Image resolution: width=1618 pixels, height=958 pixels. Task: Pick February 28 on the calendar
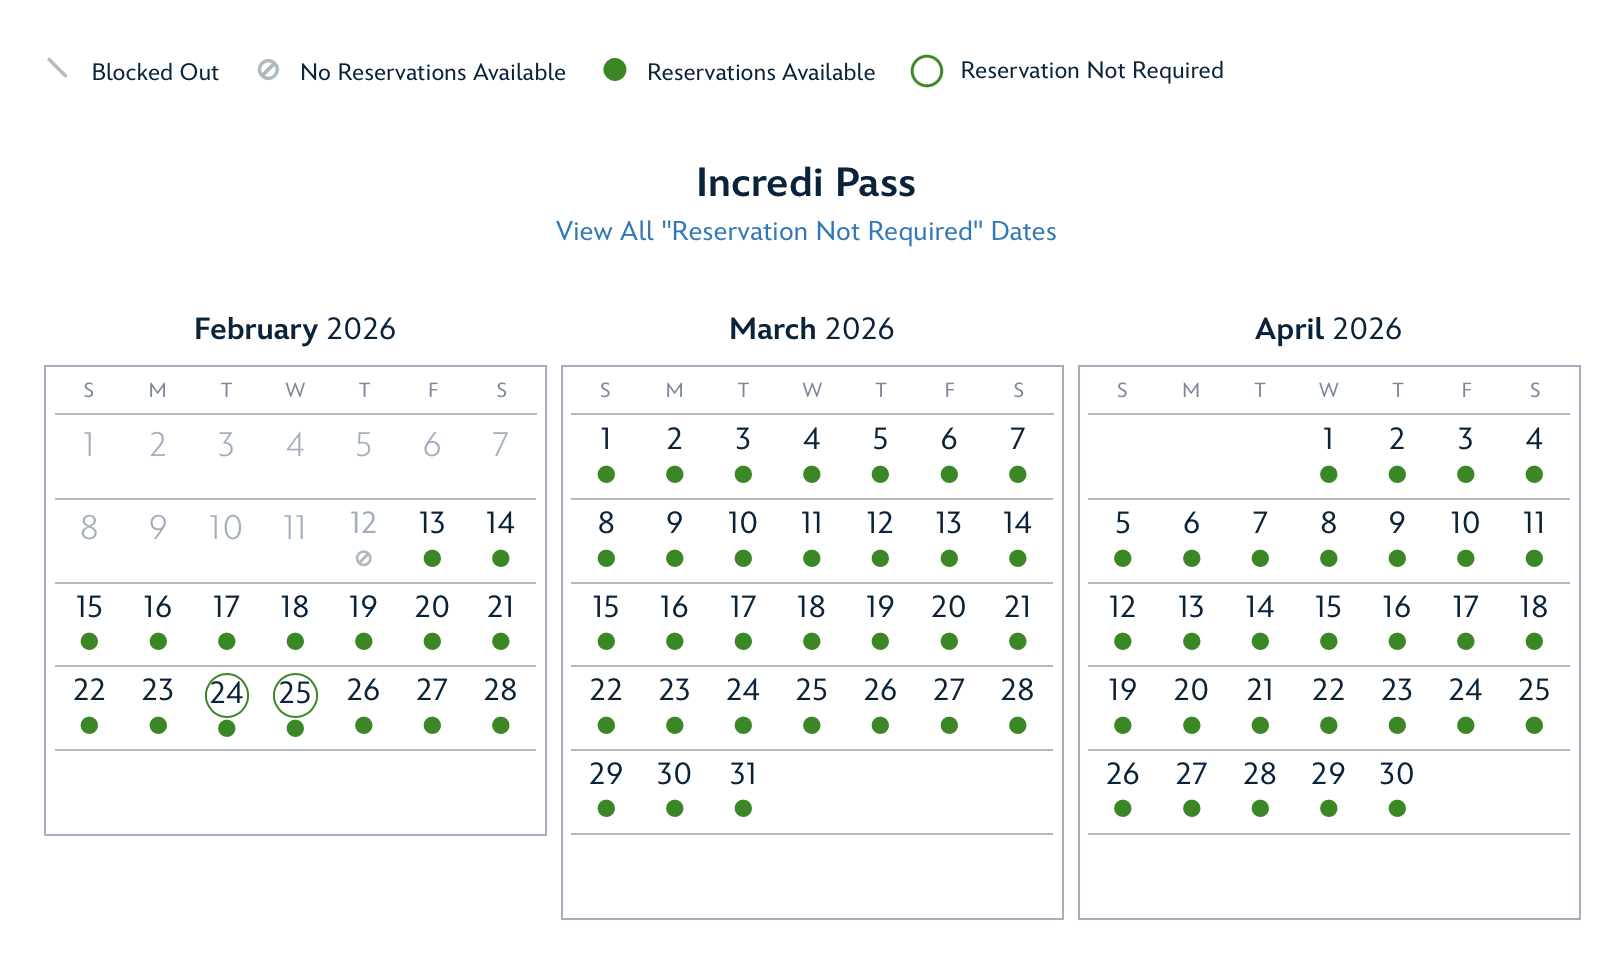(500, 690)
